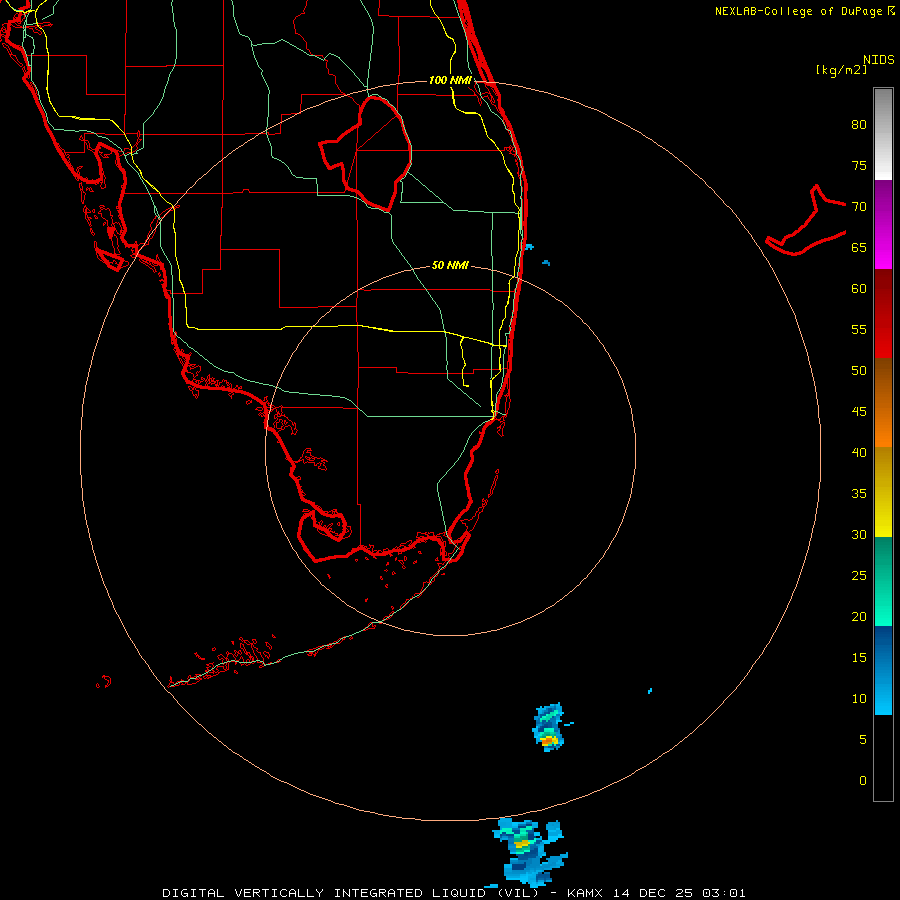This screenshot has width=900, height=900.
Task: Click the 0 value on the color scale
Action: 863,781
